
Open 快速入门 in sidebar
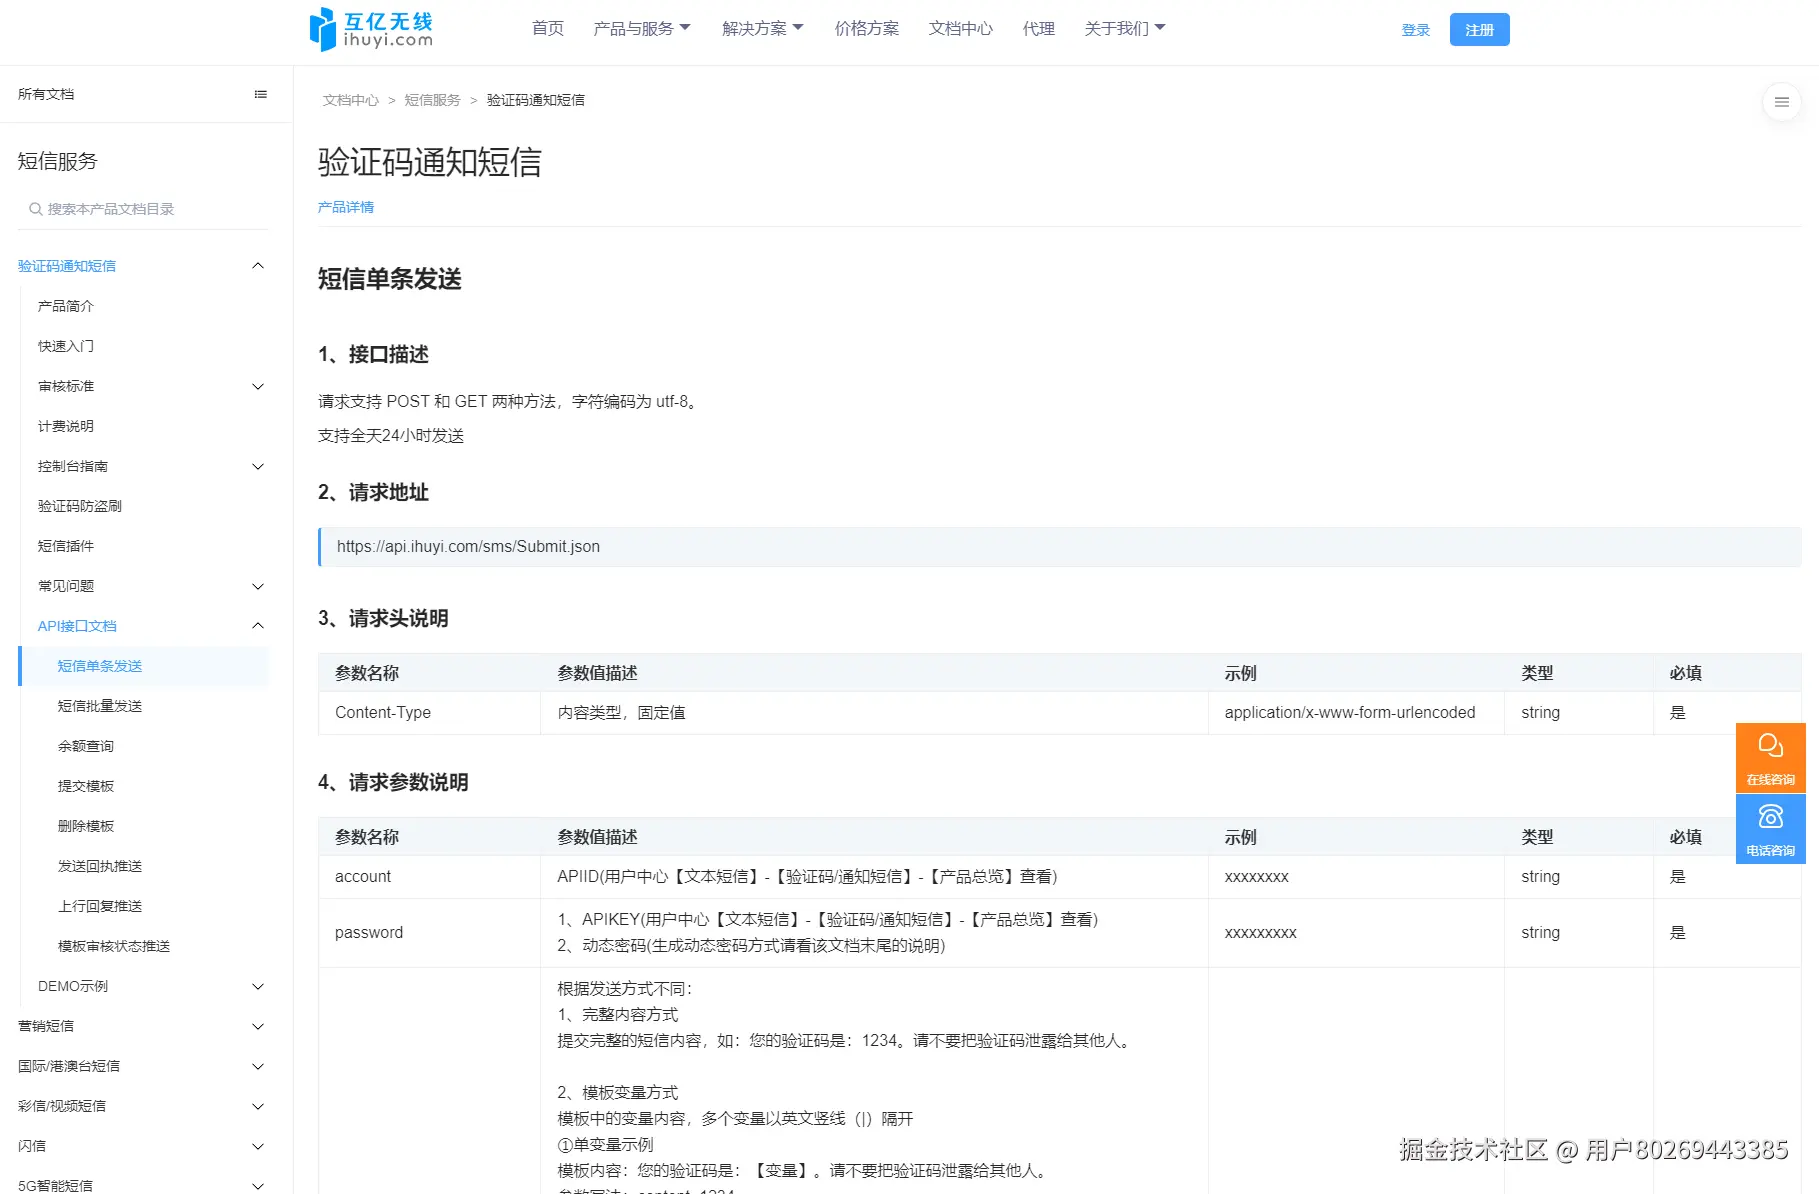click(x=66, y=346)
